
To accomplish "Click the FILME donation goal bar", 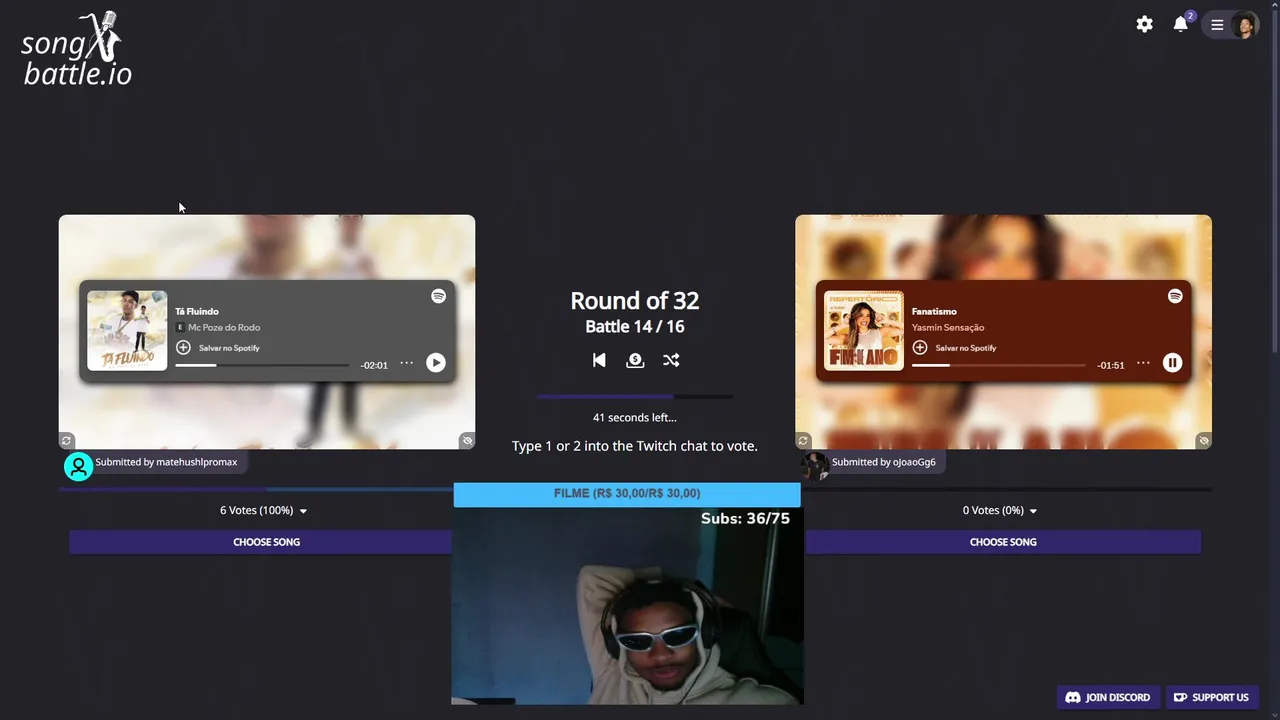I will point(627,494).
